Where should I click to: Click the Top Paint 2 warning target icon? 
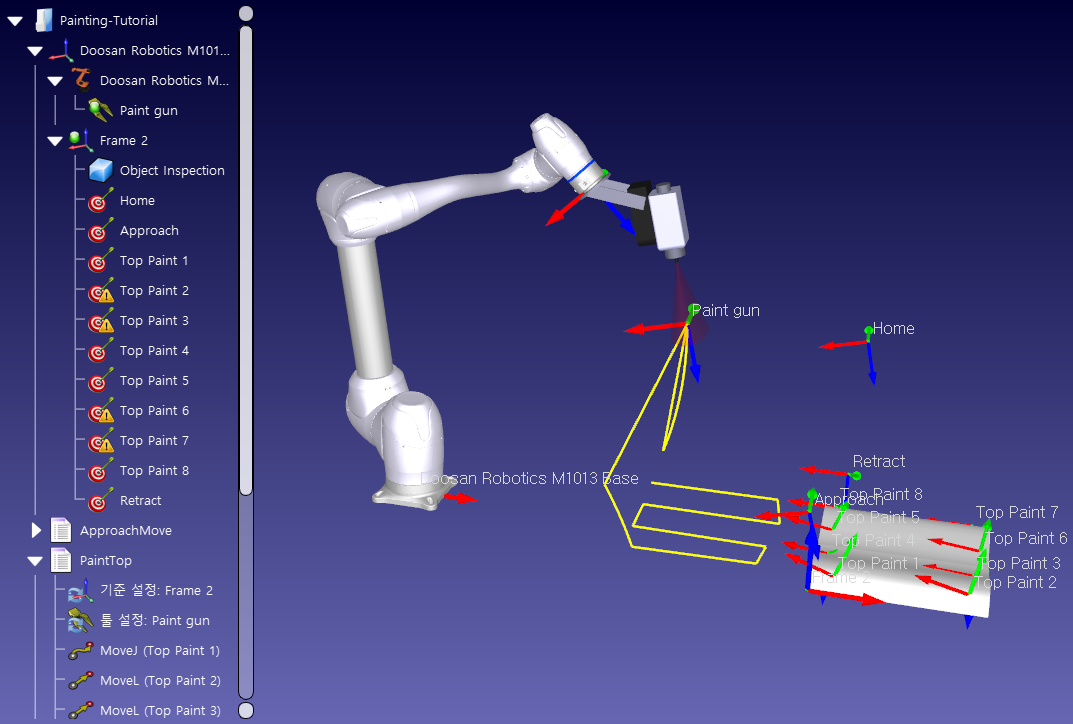point(100,291)
